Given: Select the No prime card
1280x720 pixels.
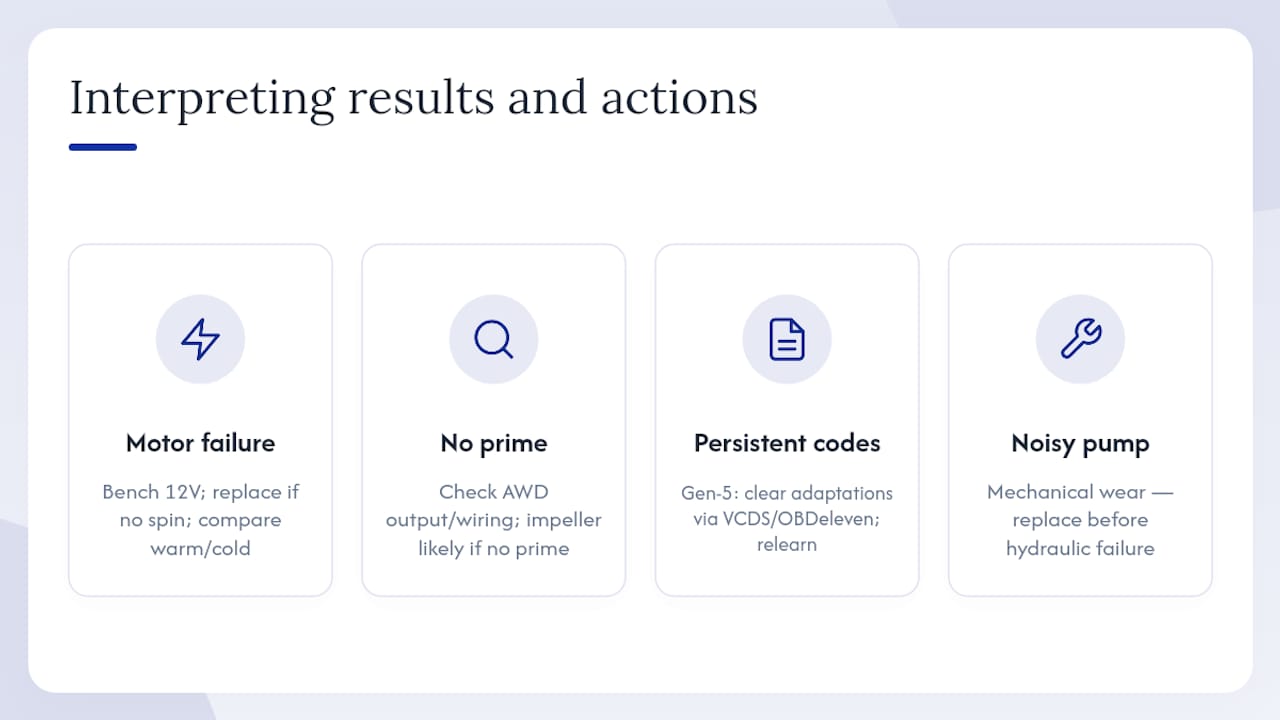Looking at the screenshot, I should pyautogui.click(x=494, y=420).
